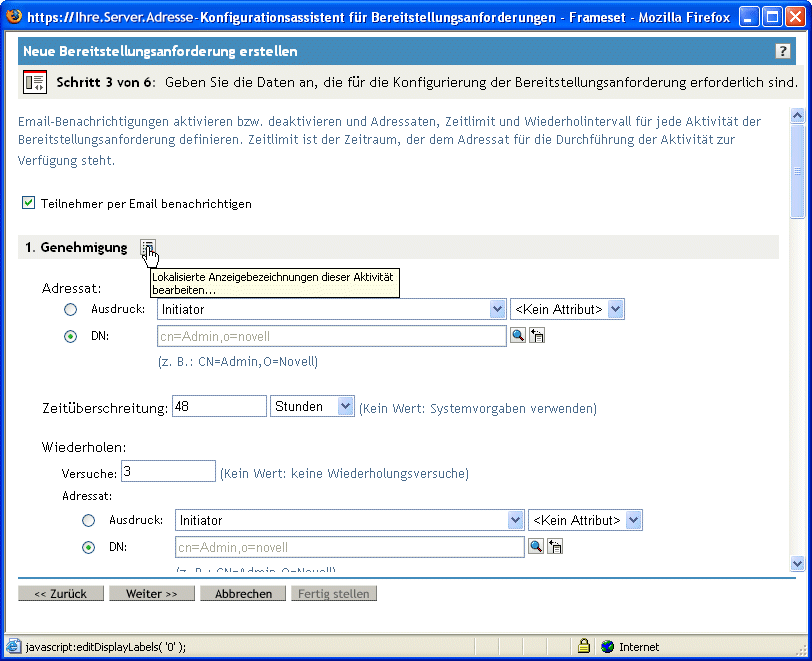Open help with the question mark icon
812x661 pixels.
pos(782,51)
